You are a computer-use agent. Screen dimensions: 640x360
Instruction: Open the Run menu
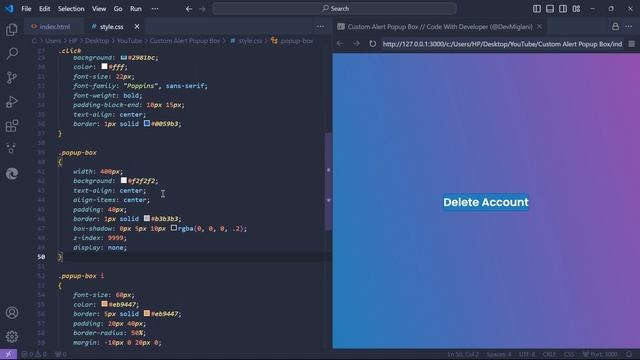(136, 9)
